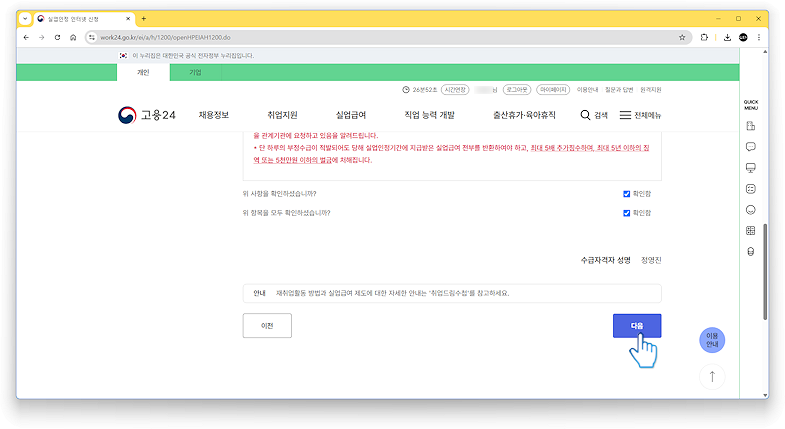The width and height of the screenshot is (785, 429).
Task: Open the 이용안내 link in top bar
Action: tap(587, 90)
